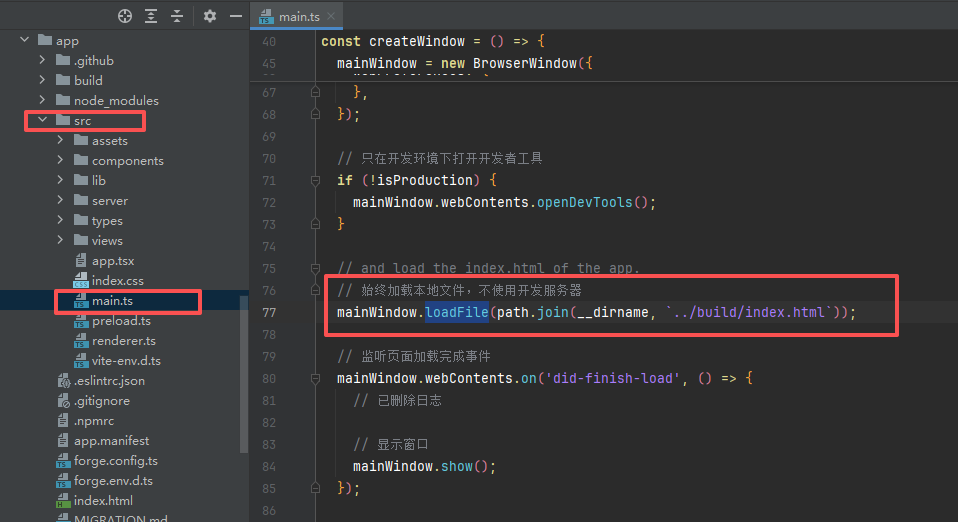Click the expand all tree icon
958x522 pixels.
coord(151,17)
